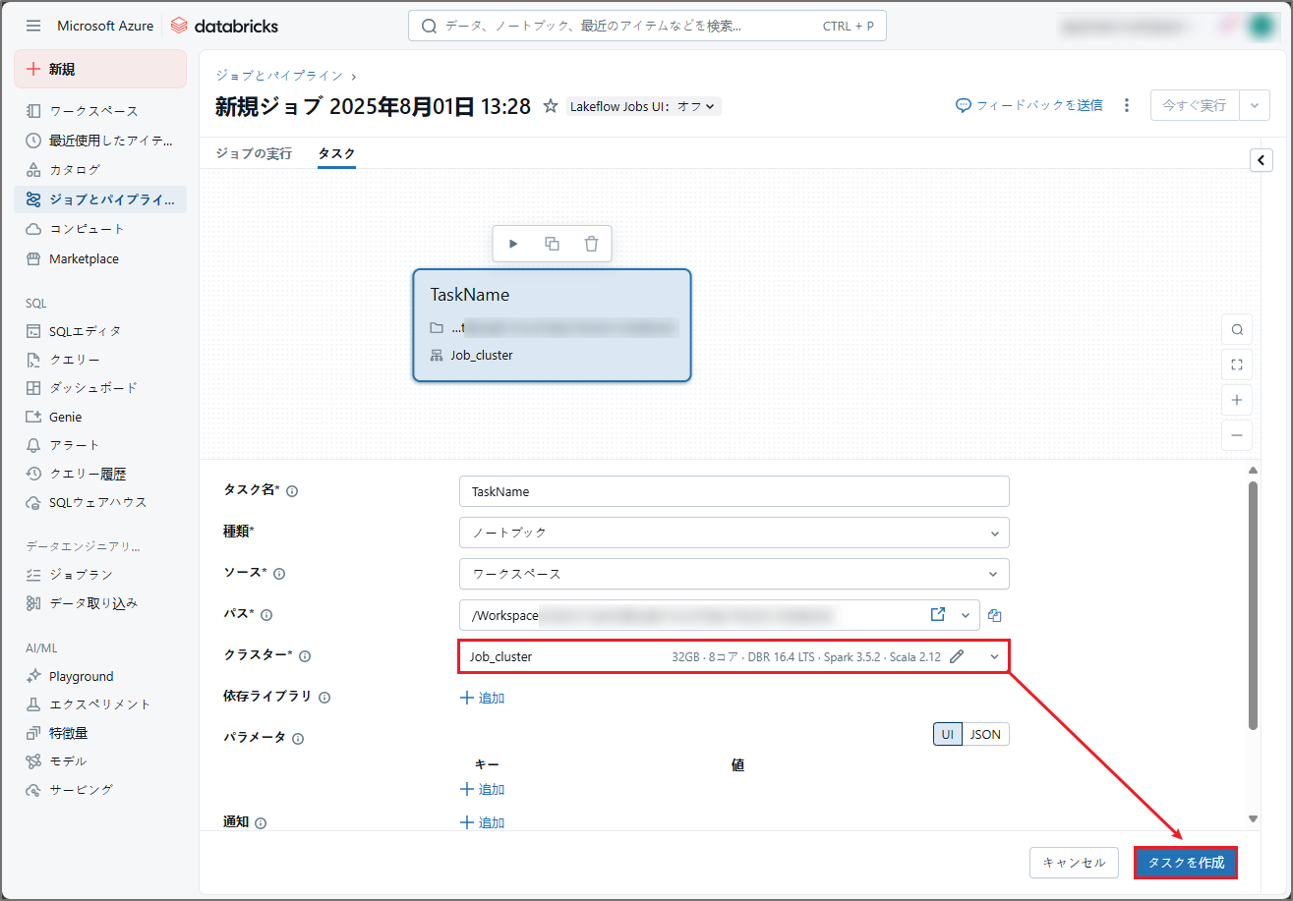This screenshot has width=1293, height=901.
Task: Toggle the Lakeflow Jobs UI setting
Action: click(643, 106)
